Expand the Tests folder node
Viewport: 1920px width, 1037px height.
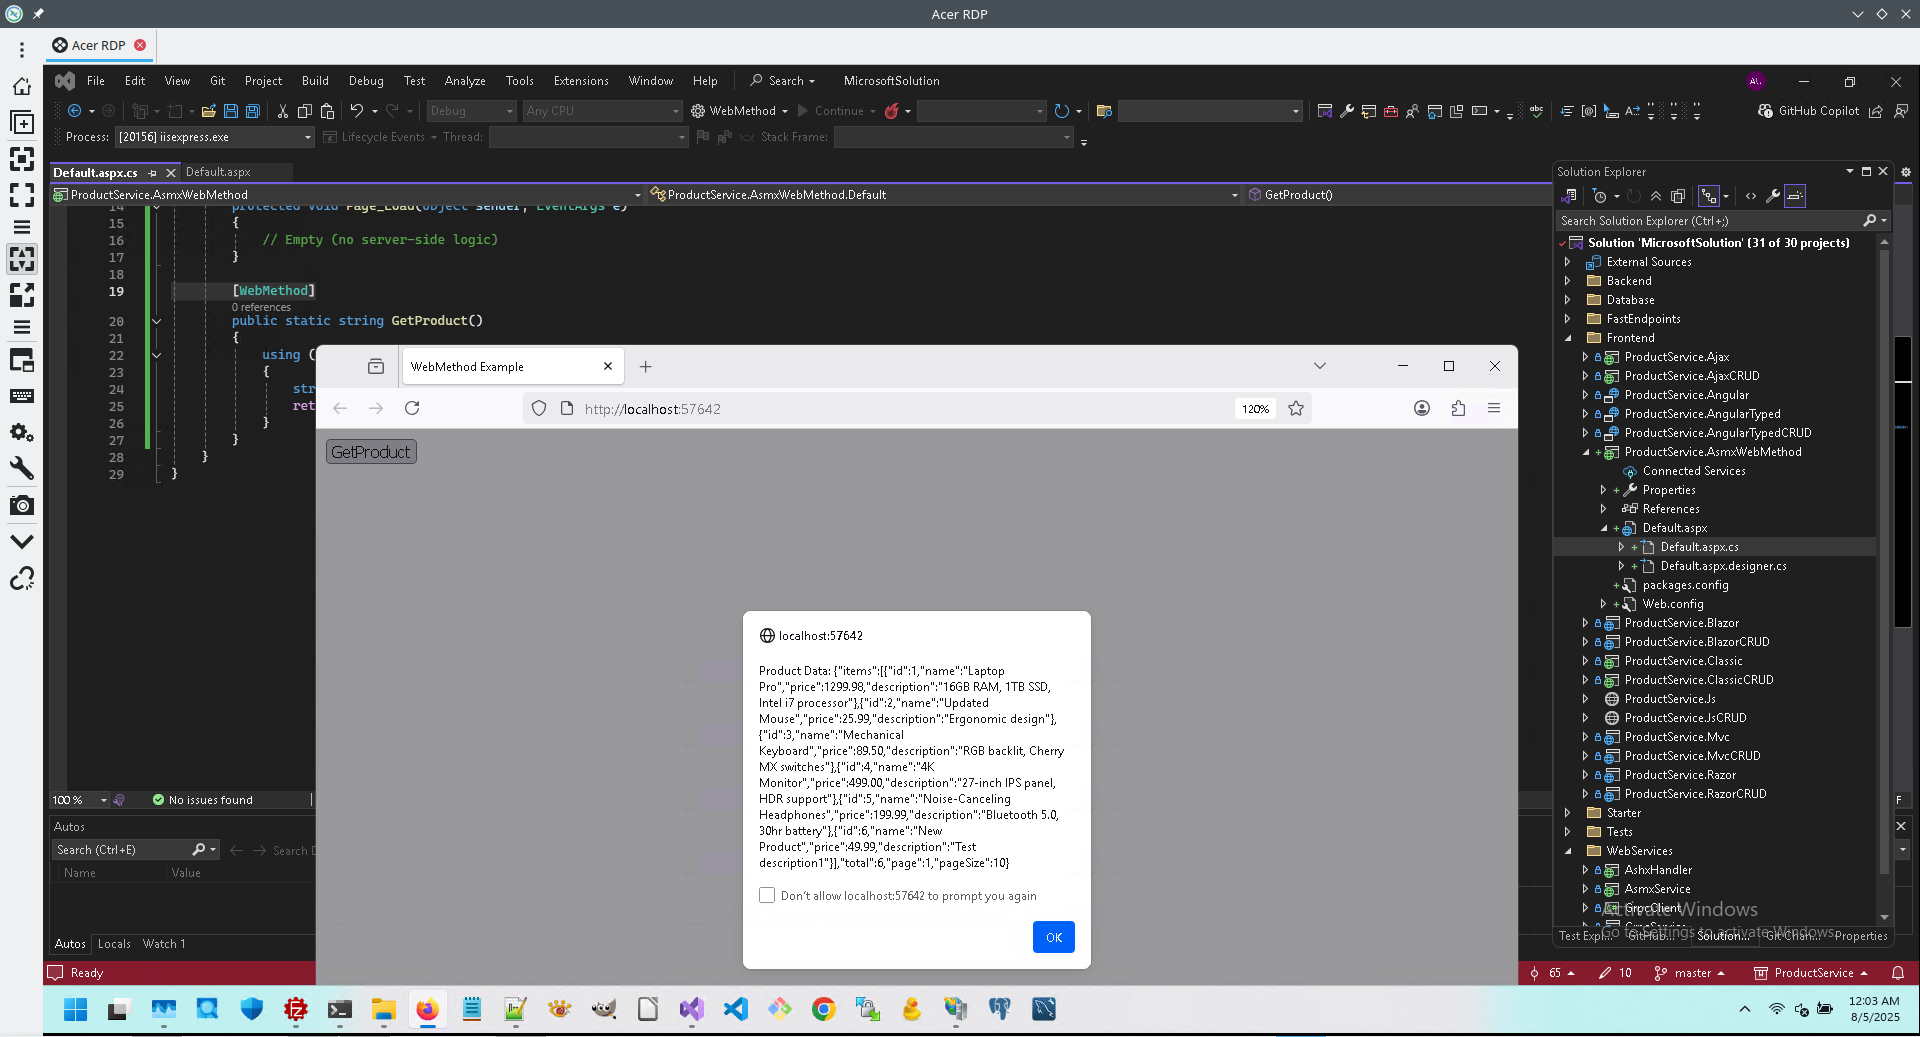(x=1568, y=832)
